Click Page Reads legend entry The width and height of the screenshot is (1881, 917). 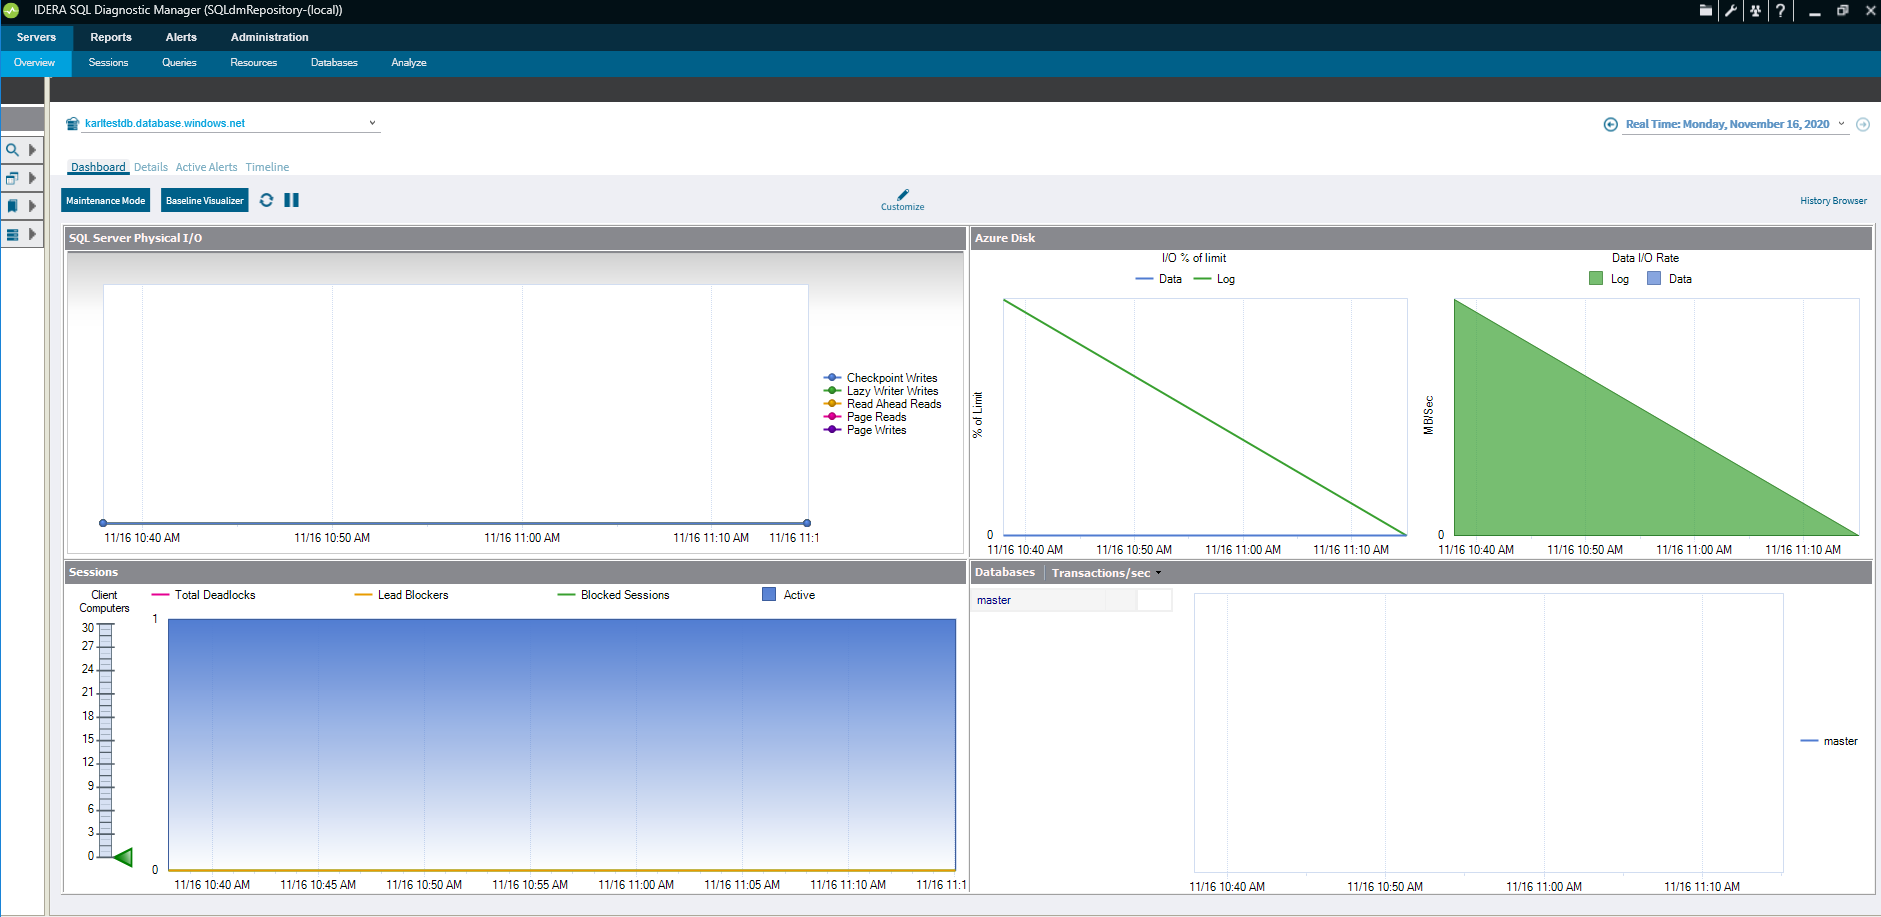click(x=865, y=417)
